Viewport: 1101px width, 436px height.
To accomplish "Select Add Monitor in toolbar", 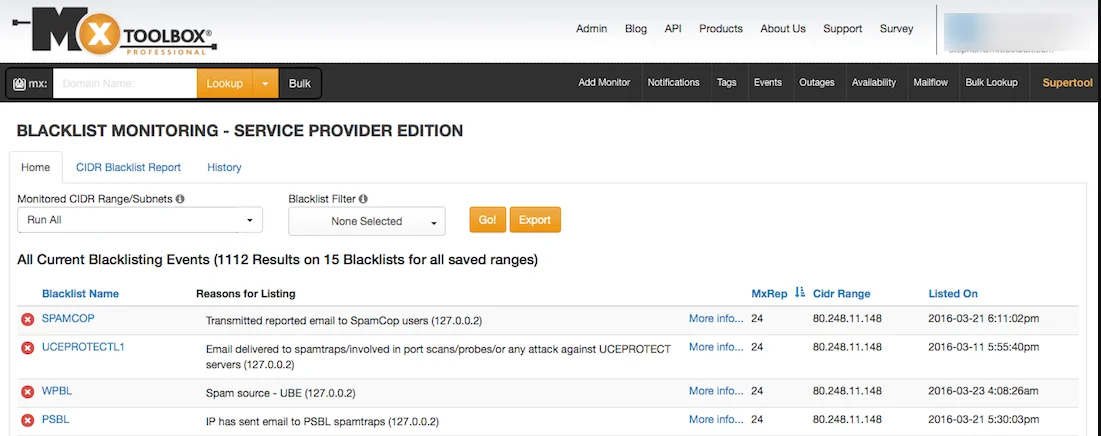I will tap(604, 82).
